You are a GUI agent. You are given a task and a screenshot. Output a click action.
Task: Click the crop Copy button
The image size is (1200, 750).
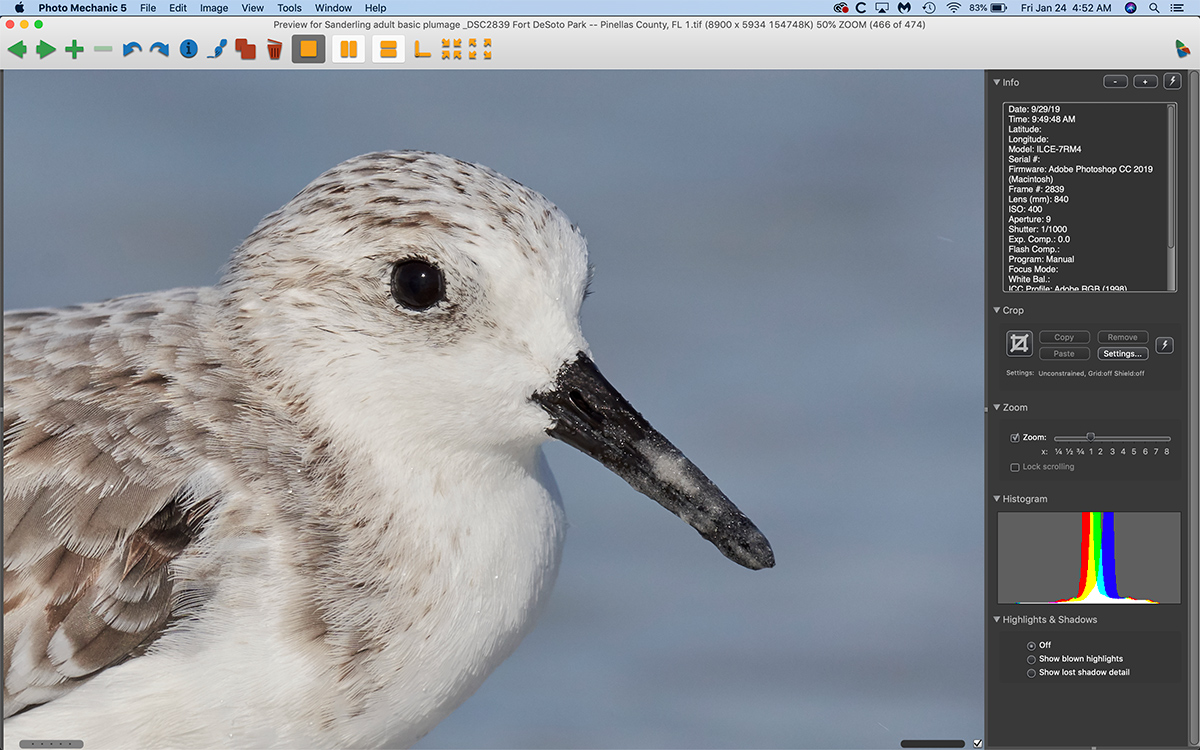[1064, 337]
